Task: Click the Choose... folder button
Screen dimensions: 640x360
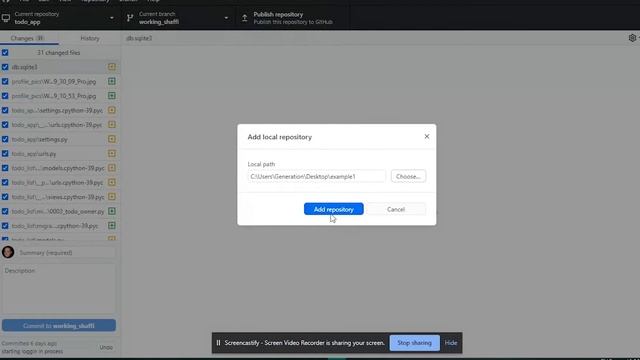Action: pyautogui.click(x=408, y=176)
